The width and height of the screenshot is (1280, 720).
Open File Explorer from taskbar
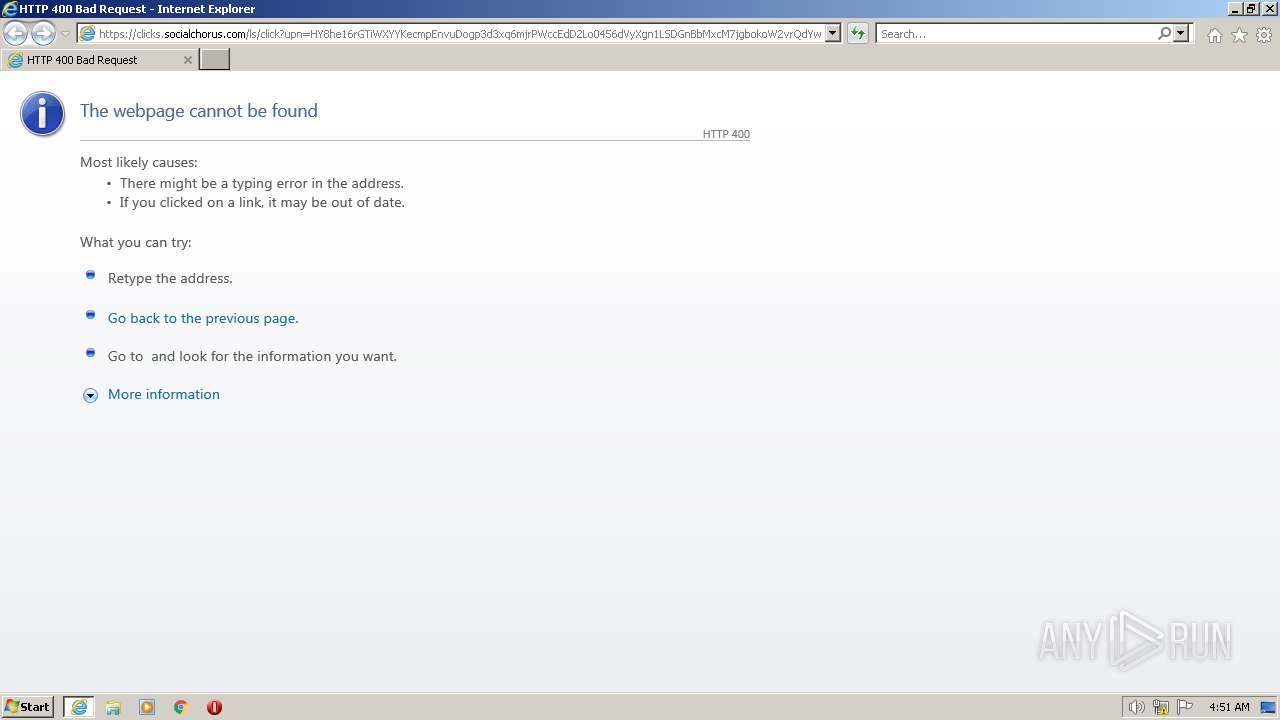click(x=113, y=707)
